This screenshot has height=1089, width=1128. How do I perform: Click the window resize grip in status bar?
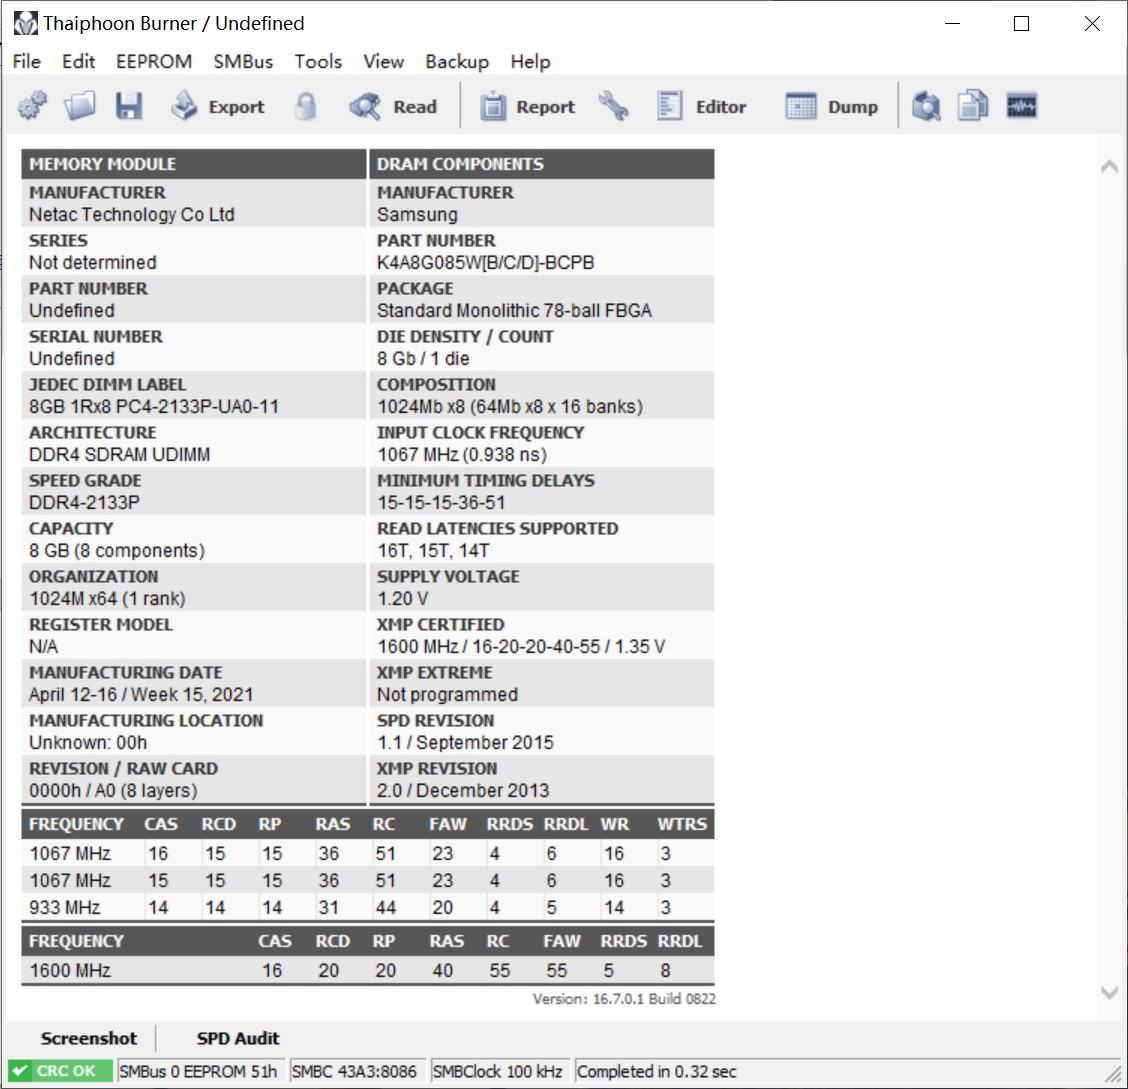[1114, 1074]
